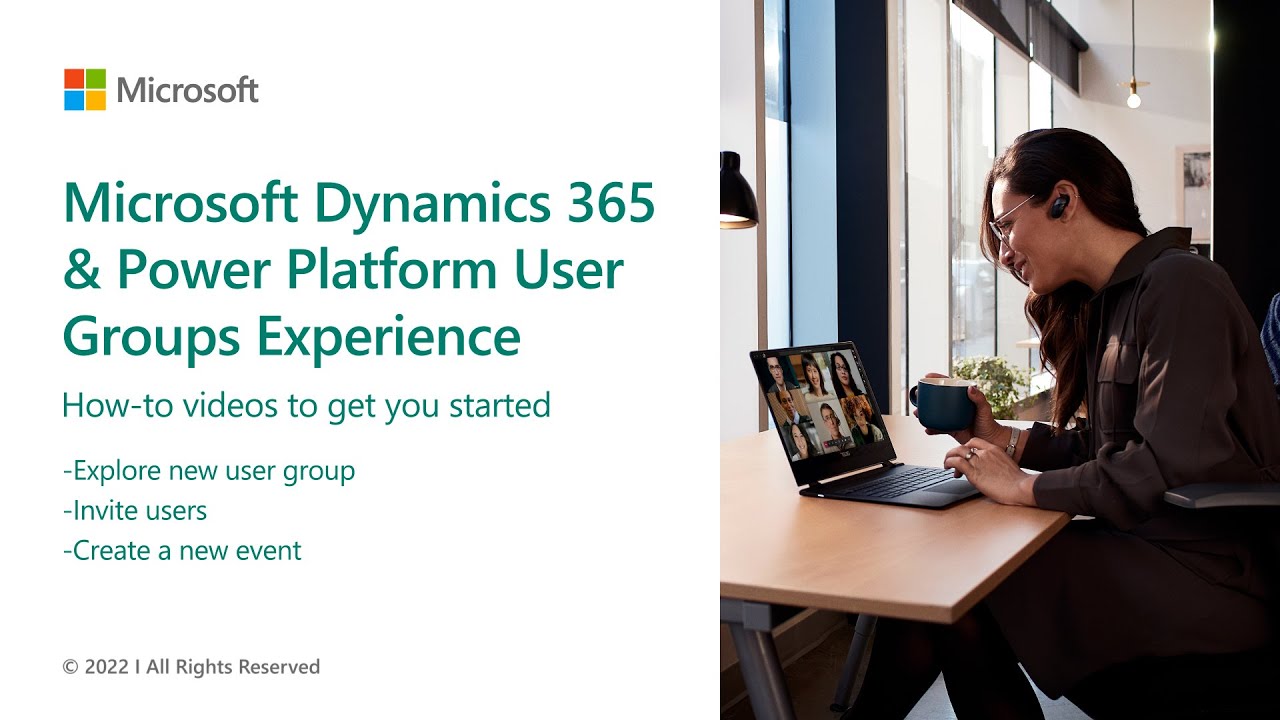
Task: Click the "Microsoft Dynamics 365" title line
Action: click(x=359, y=204)
